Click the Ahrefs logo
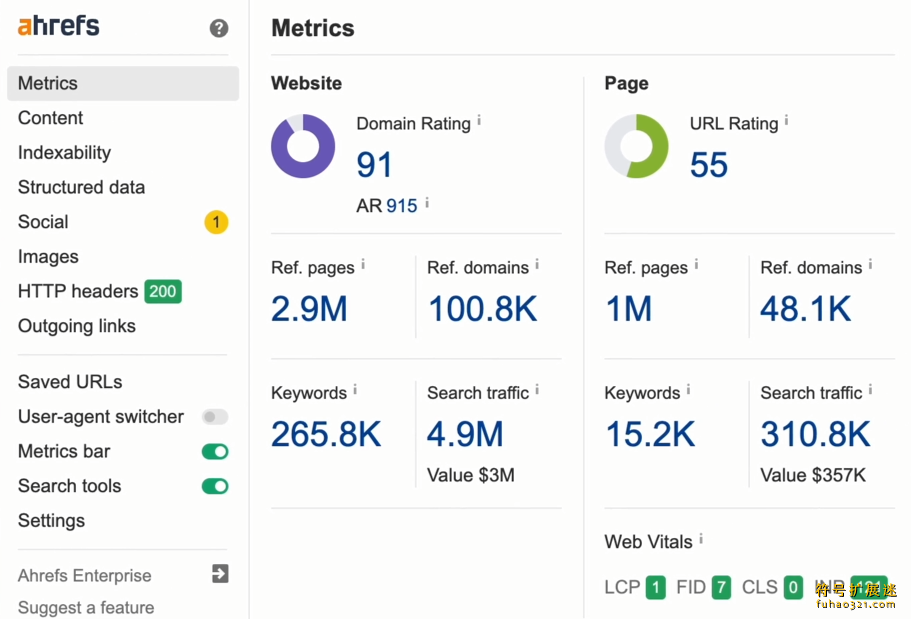 (x=59, y=26)
